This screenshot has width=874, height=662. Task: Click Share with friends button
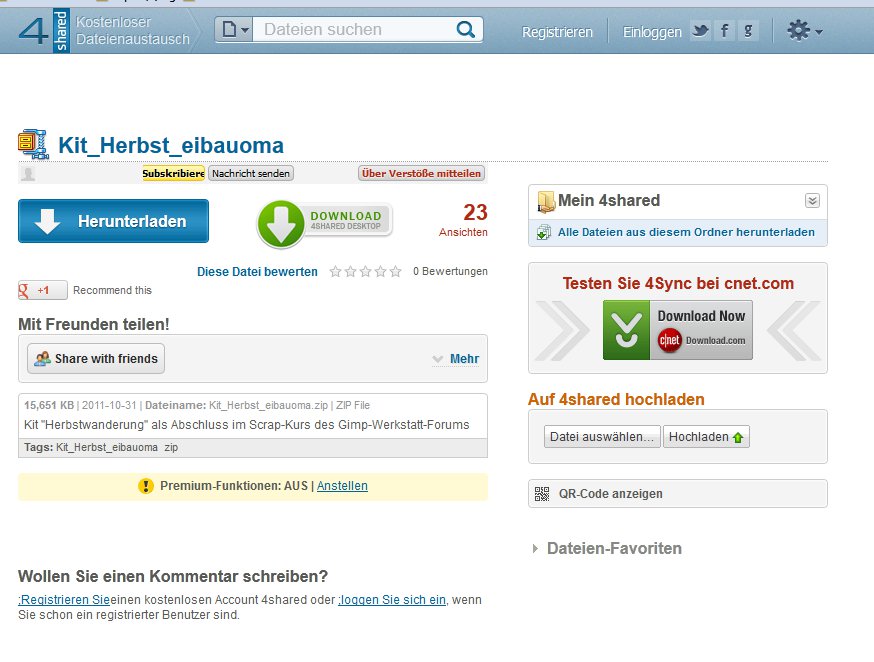tap(96, 358)
